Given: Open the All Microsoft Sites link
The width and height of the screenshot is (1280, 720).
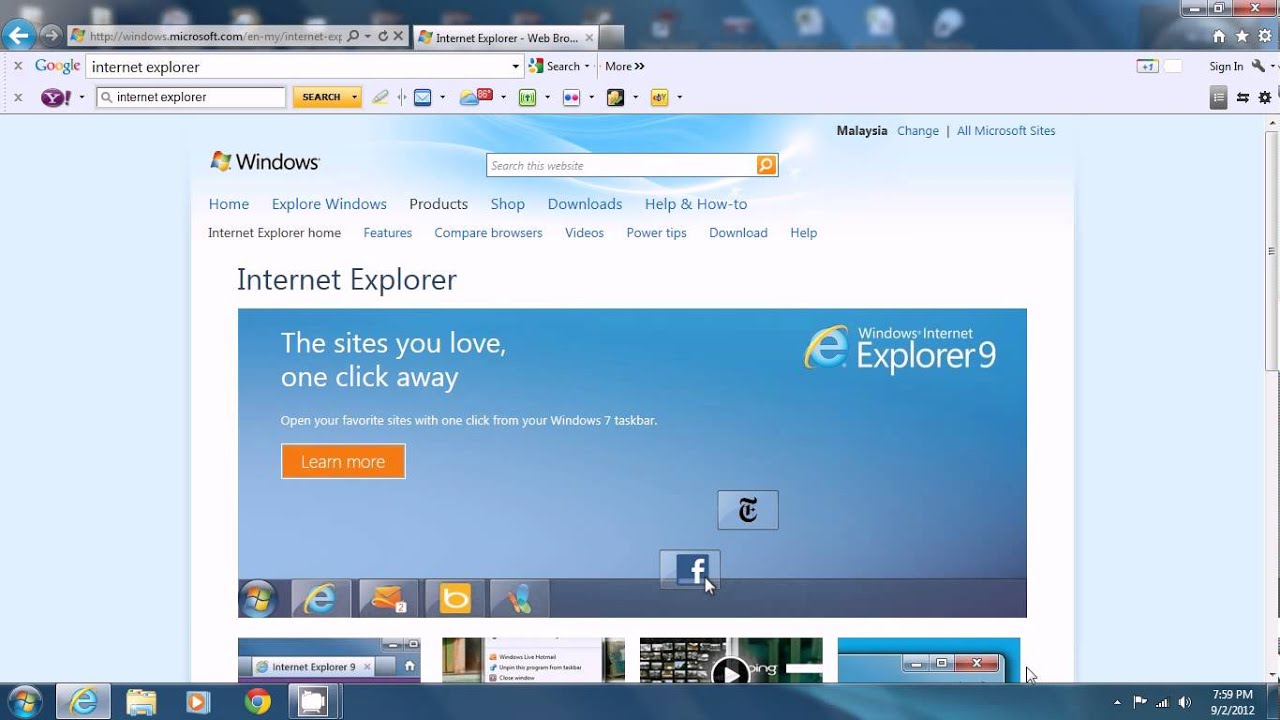Looking at the screenshot, I should (x=1006, y=131).
